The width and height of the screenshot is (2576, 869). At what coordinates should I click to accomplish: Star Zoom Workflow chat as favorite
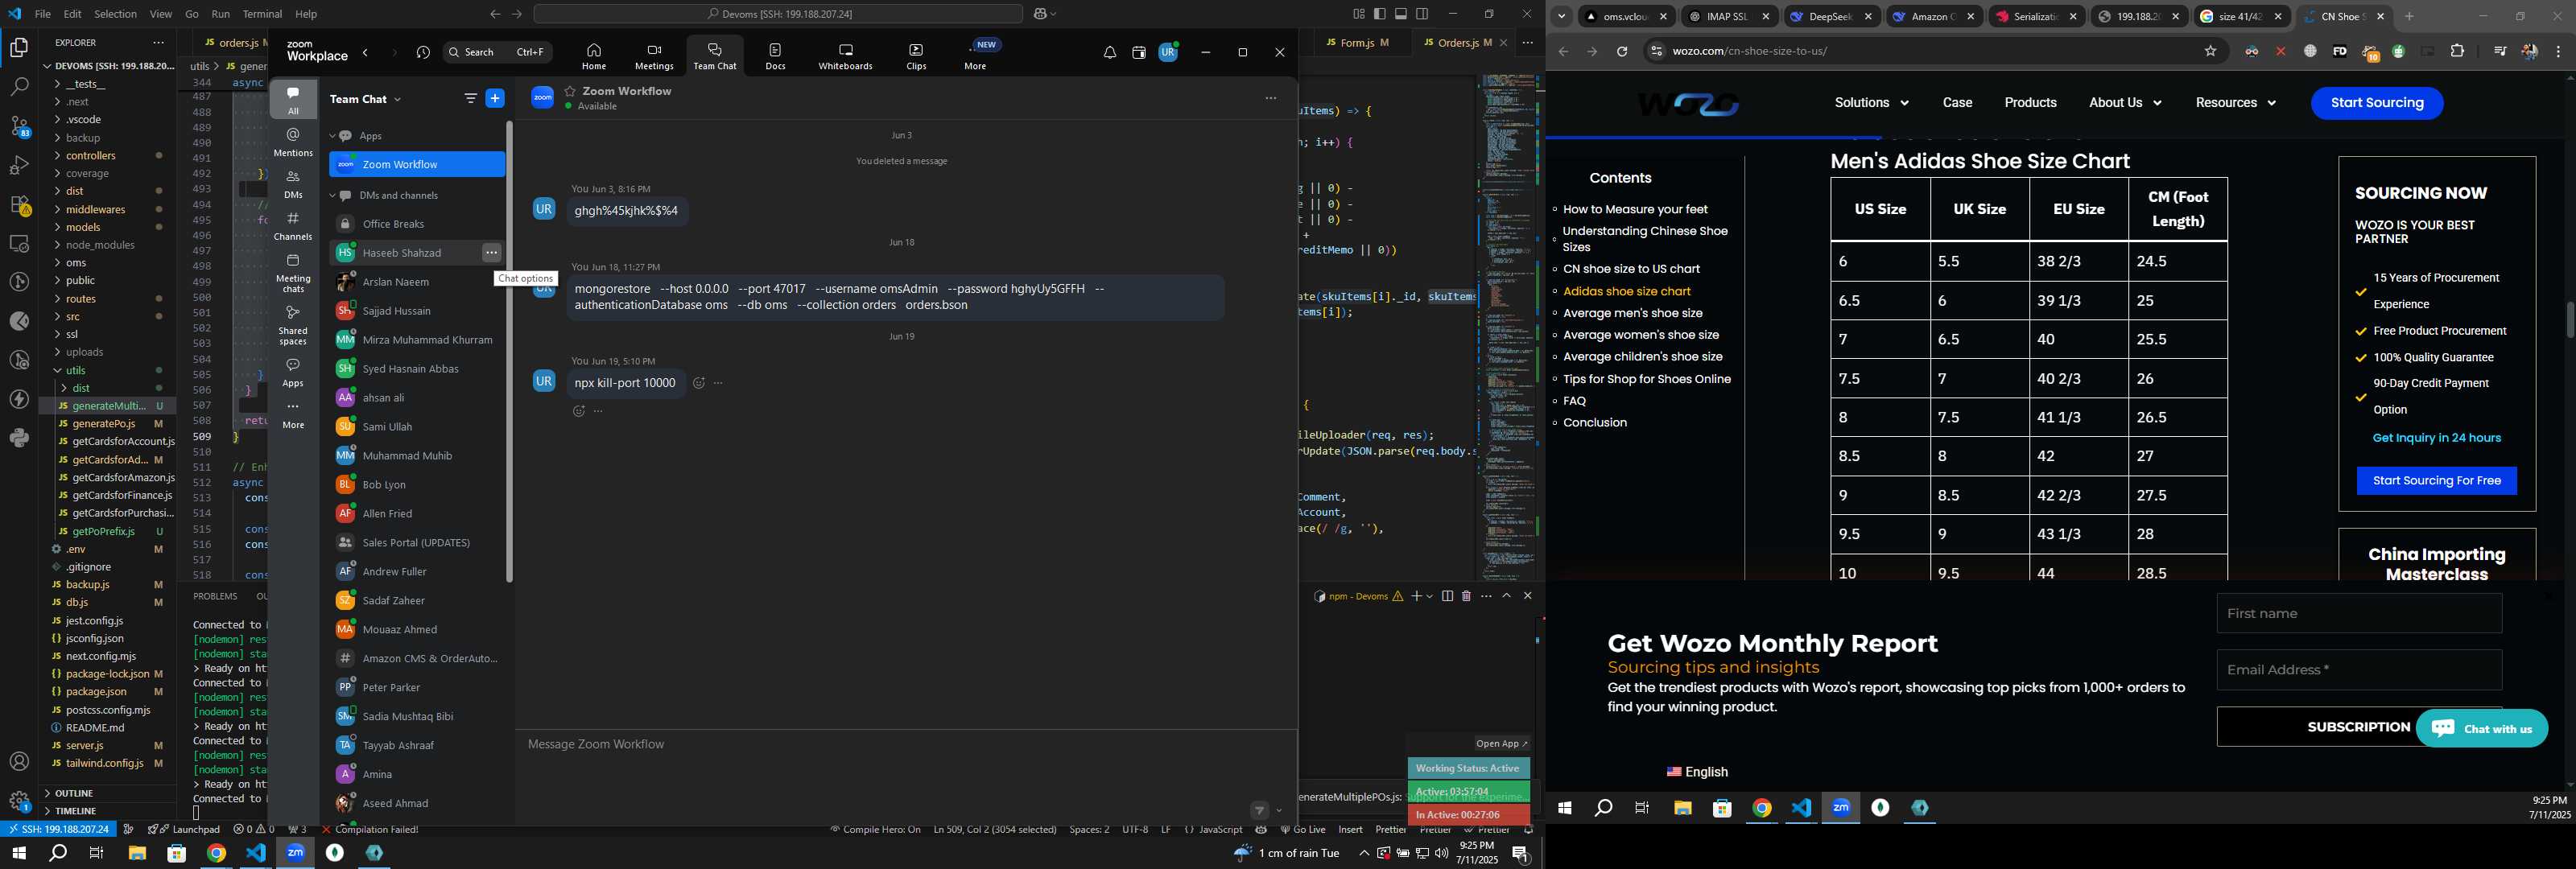coord(570,91)
